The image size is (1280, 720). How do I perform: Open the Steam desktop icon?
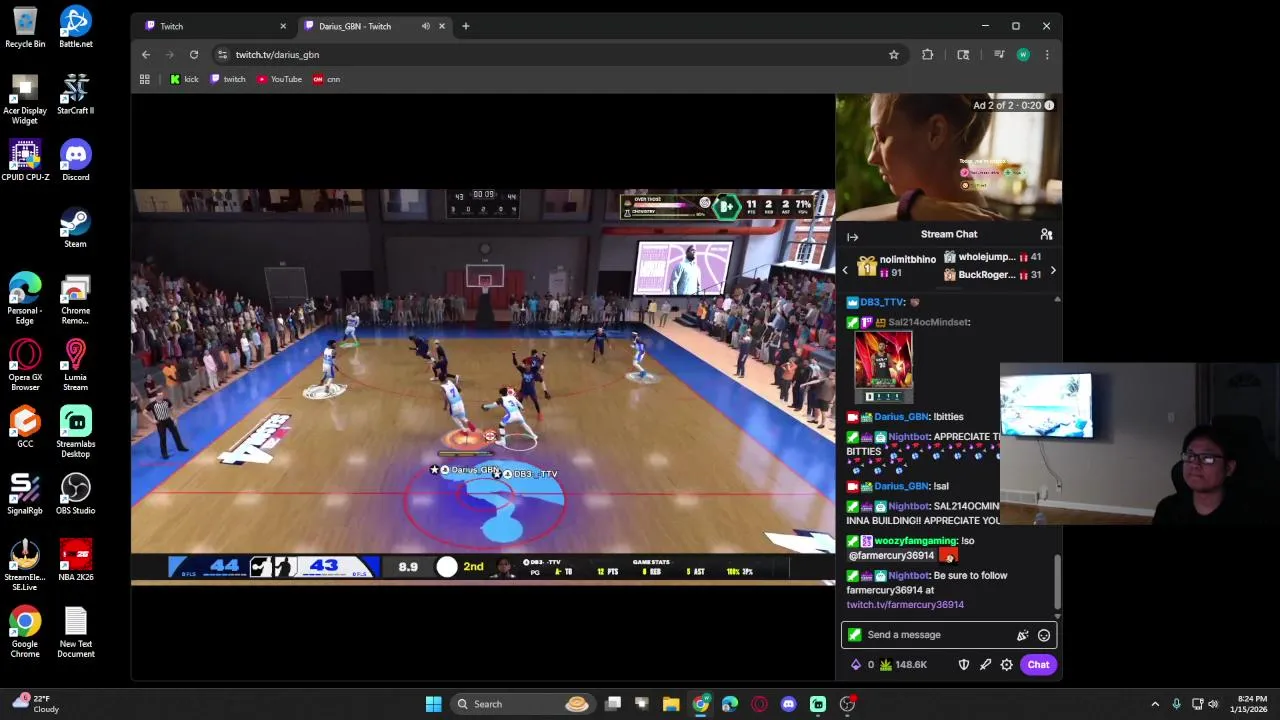pos(75,228)
